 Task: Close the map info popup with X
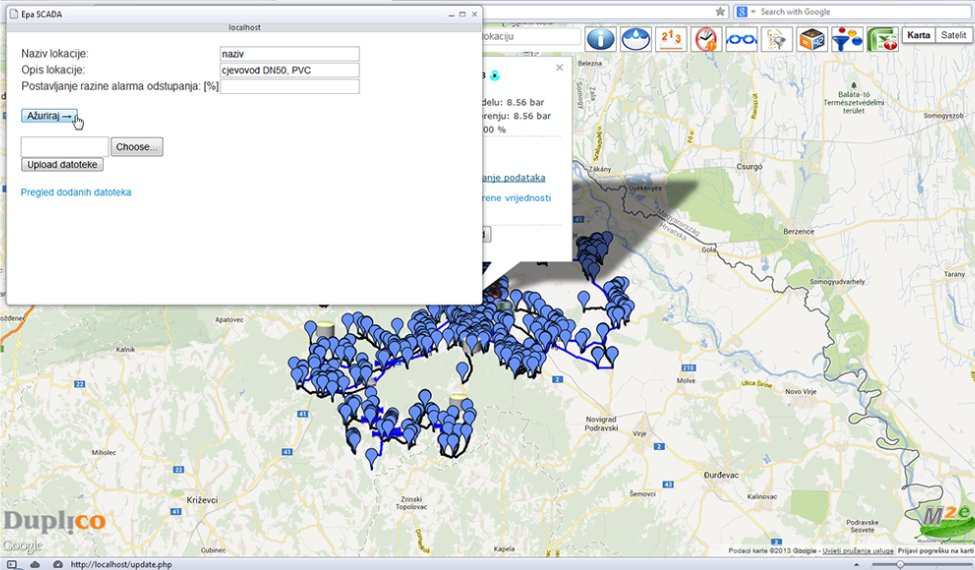pyautogui.click(x=560, y=67)
